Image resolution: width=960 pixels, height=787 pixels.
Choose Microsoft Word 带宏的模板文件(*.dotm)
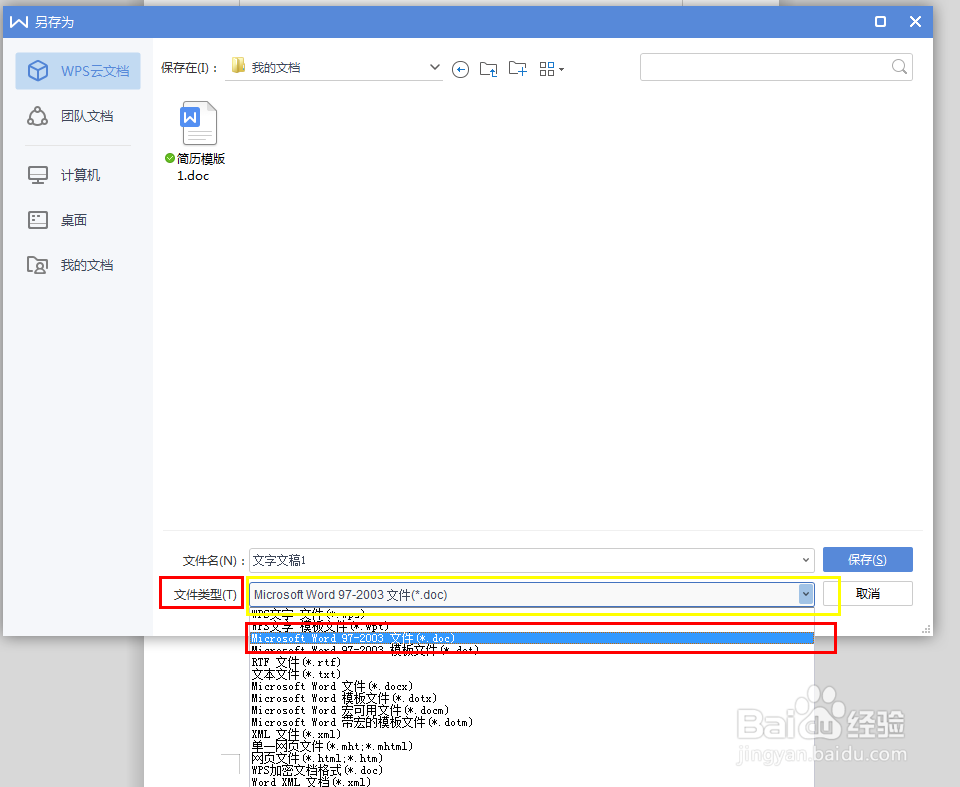pos(531,722)
